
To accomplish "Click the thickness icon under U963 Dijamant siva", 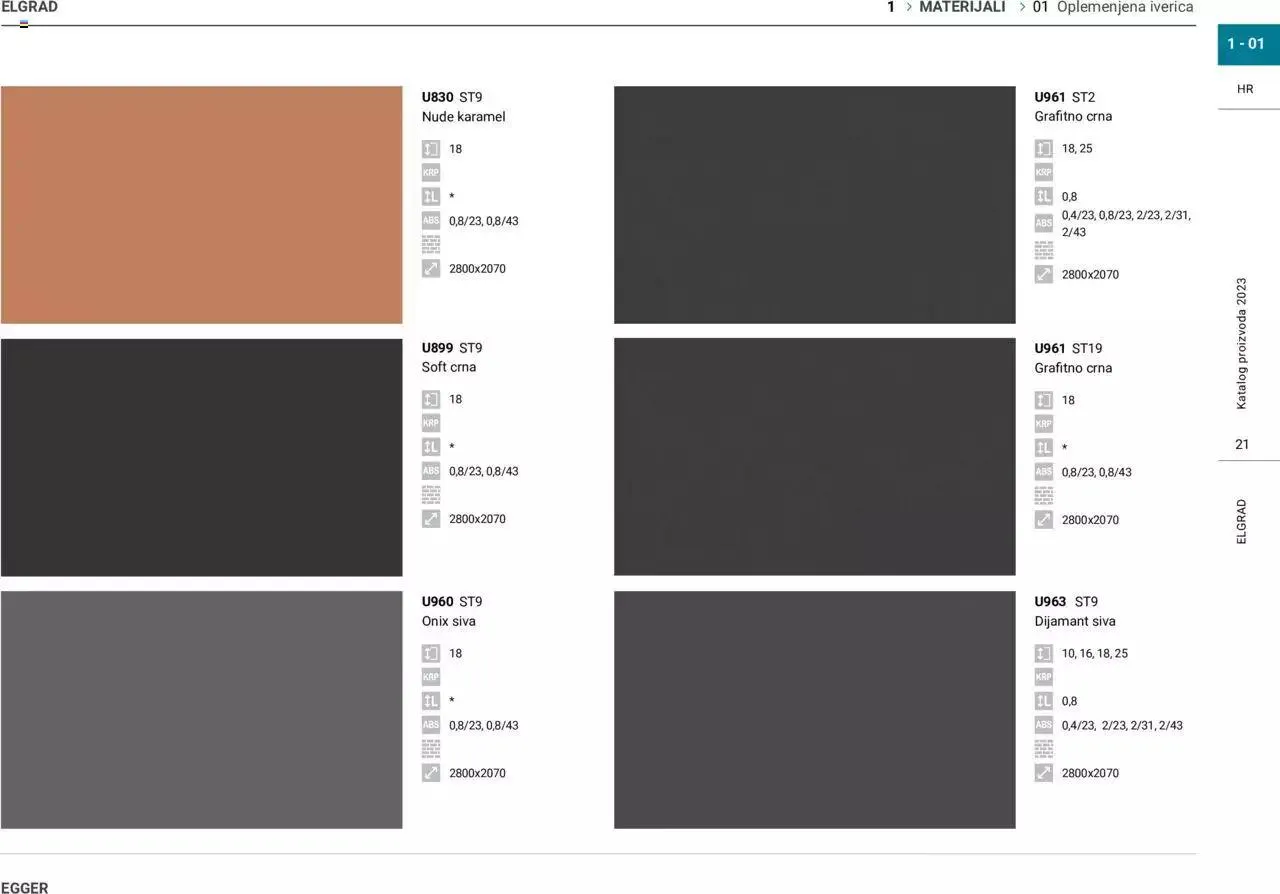I will click(x=1044, y=653).
